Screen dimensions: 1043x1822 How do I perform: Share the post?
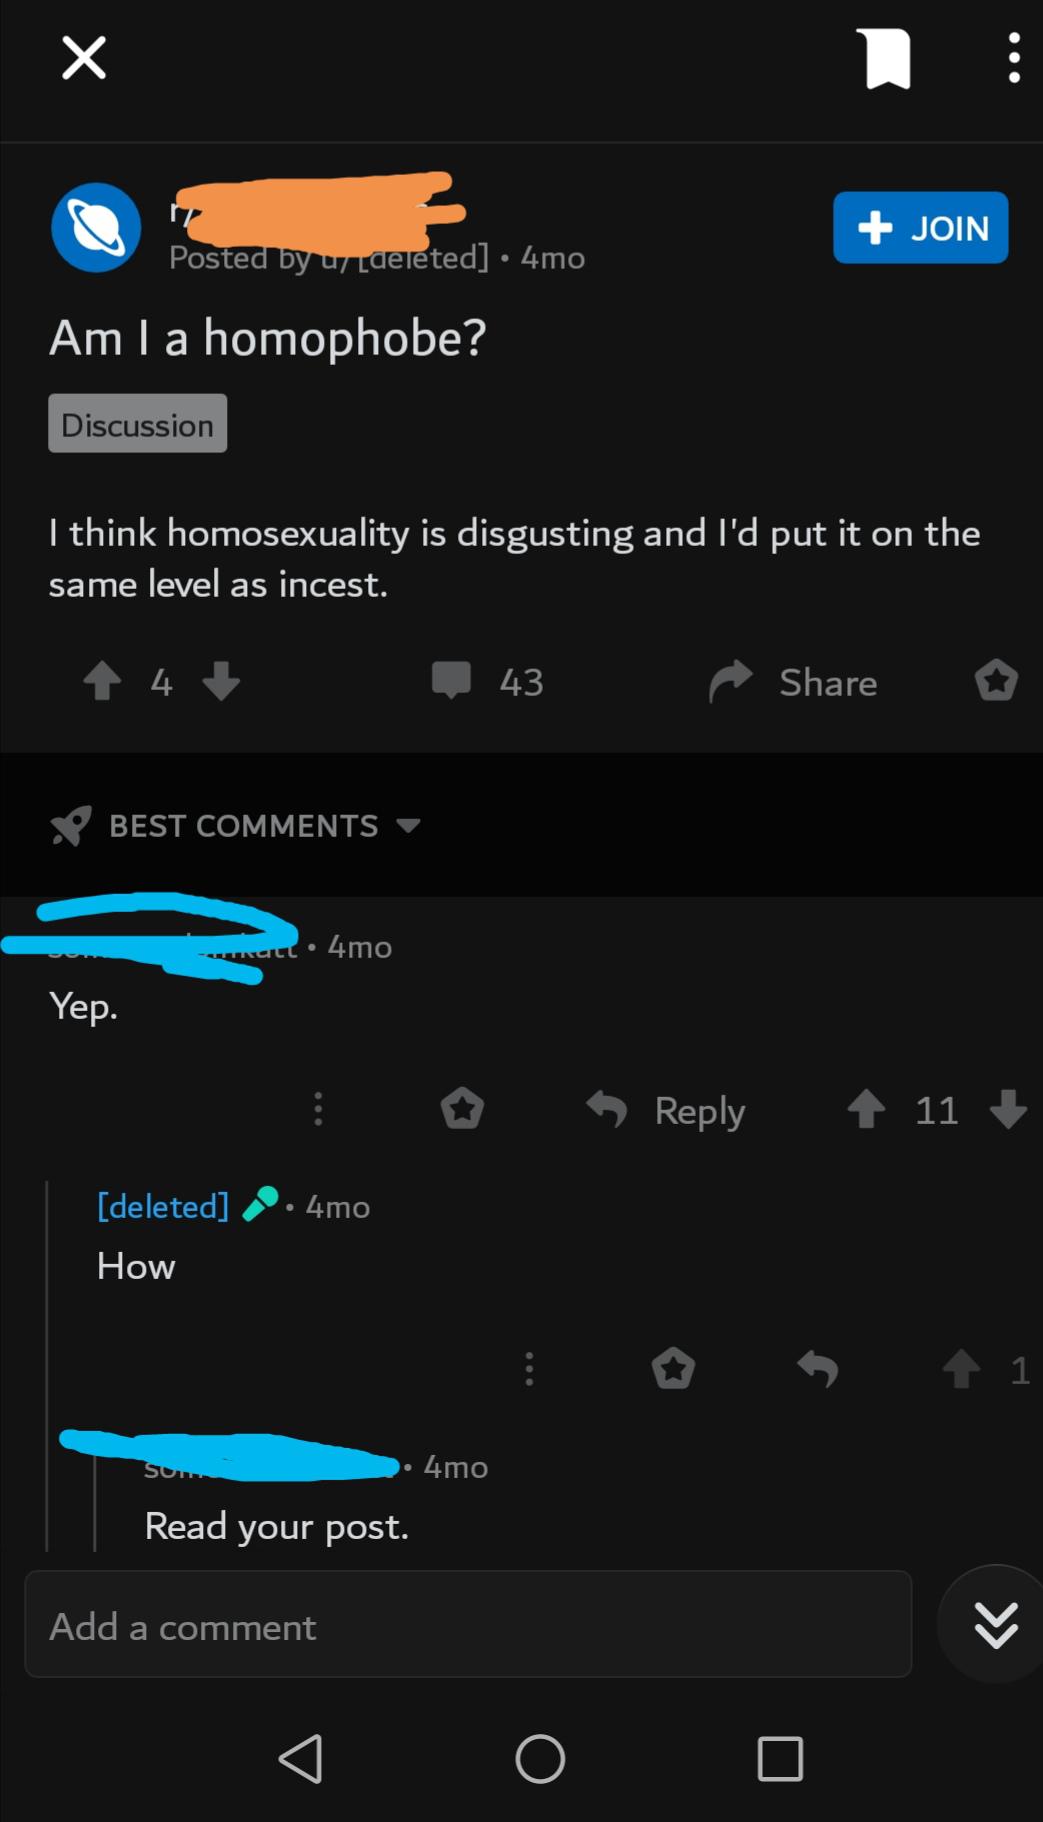click(794, 682)
